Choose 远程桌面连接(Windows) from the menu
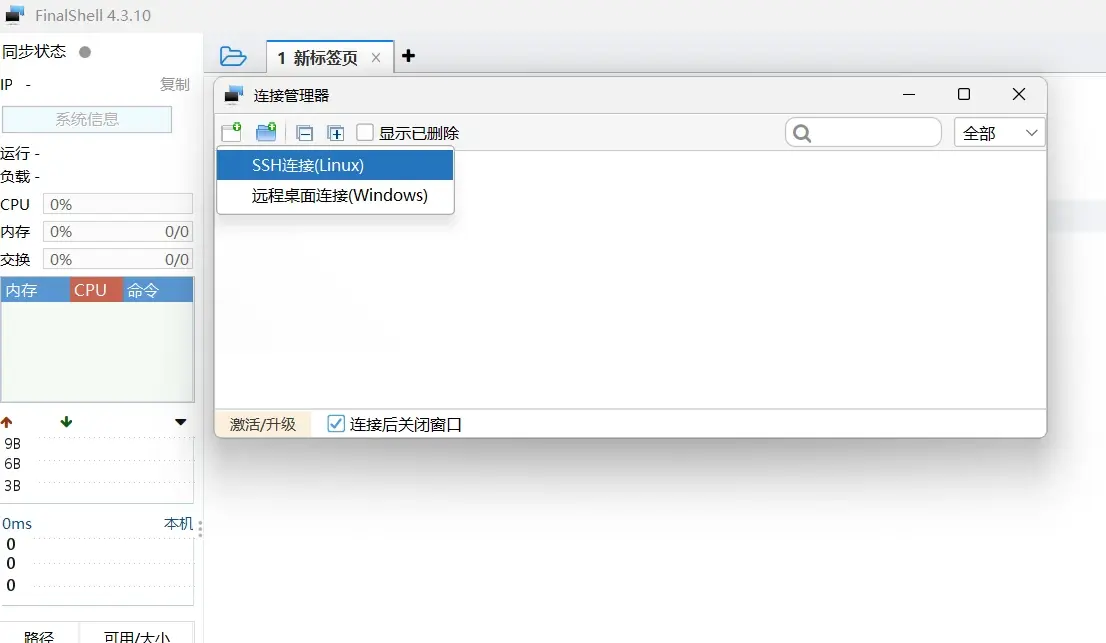 (x=335, y=195)
